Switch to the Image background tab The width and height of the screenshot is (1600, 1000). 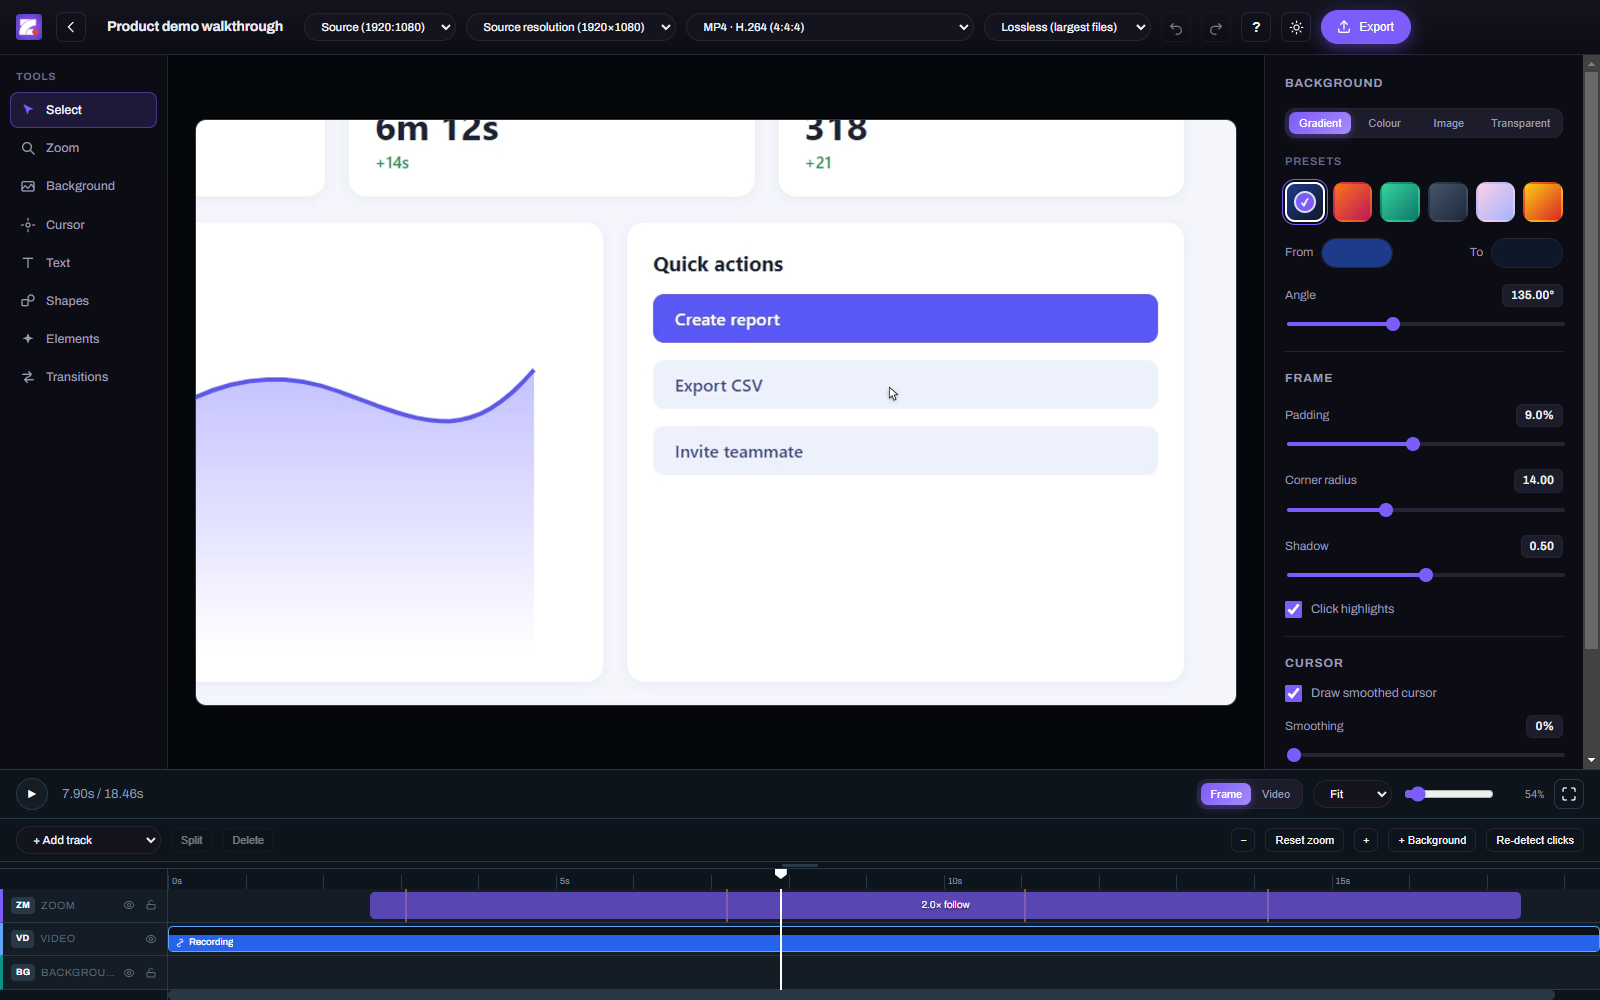point(1448,123)
